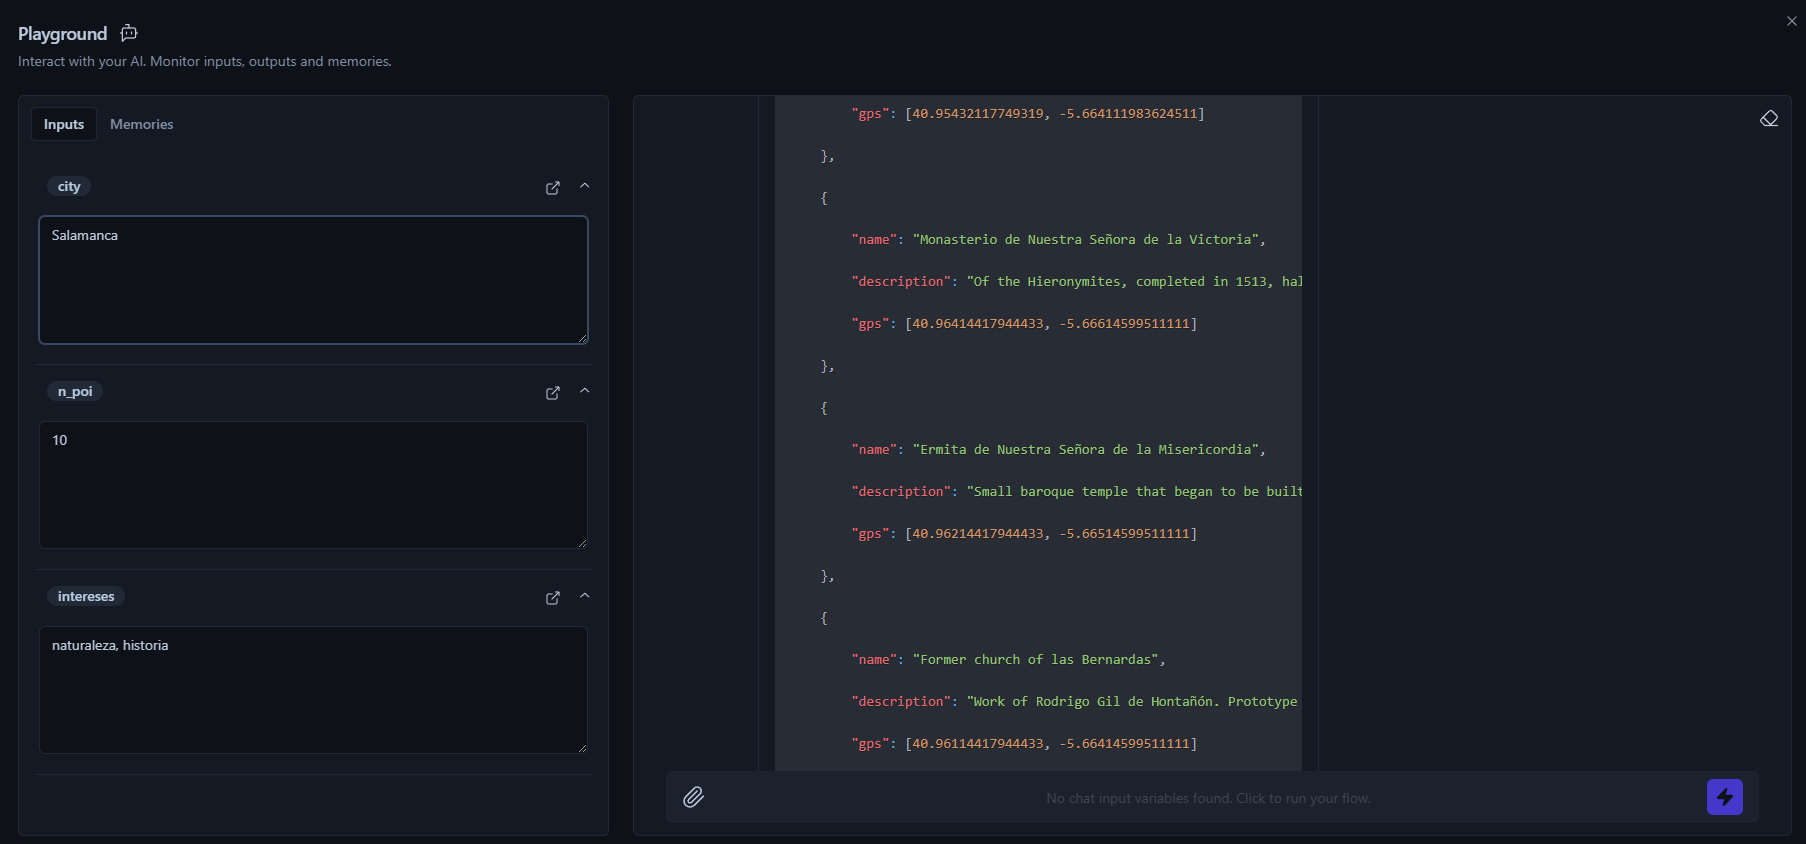Collapse the intereses input section
The width and height of the screenshot is (1806, 844).
coord(585,596)
